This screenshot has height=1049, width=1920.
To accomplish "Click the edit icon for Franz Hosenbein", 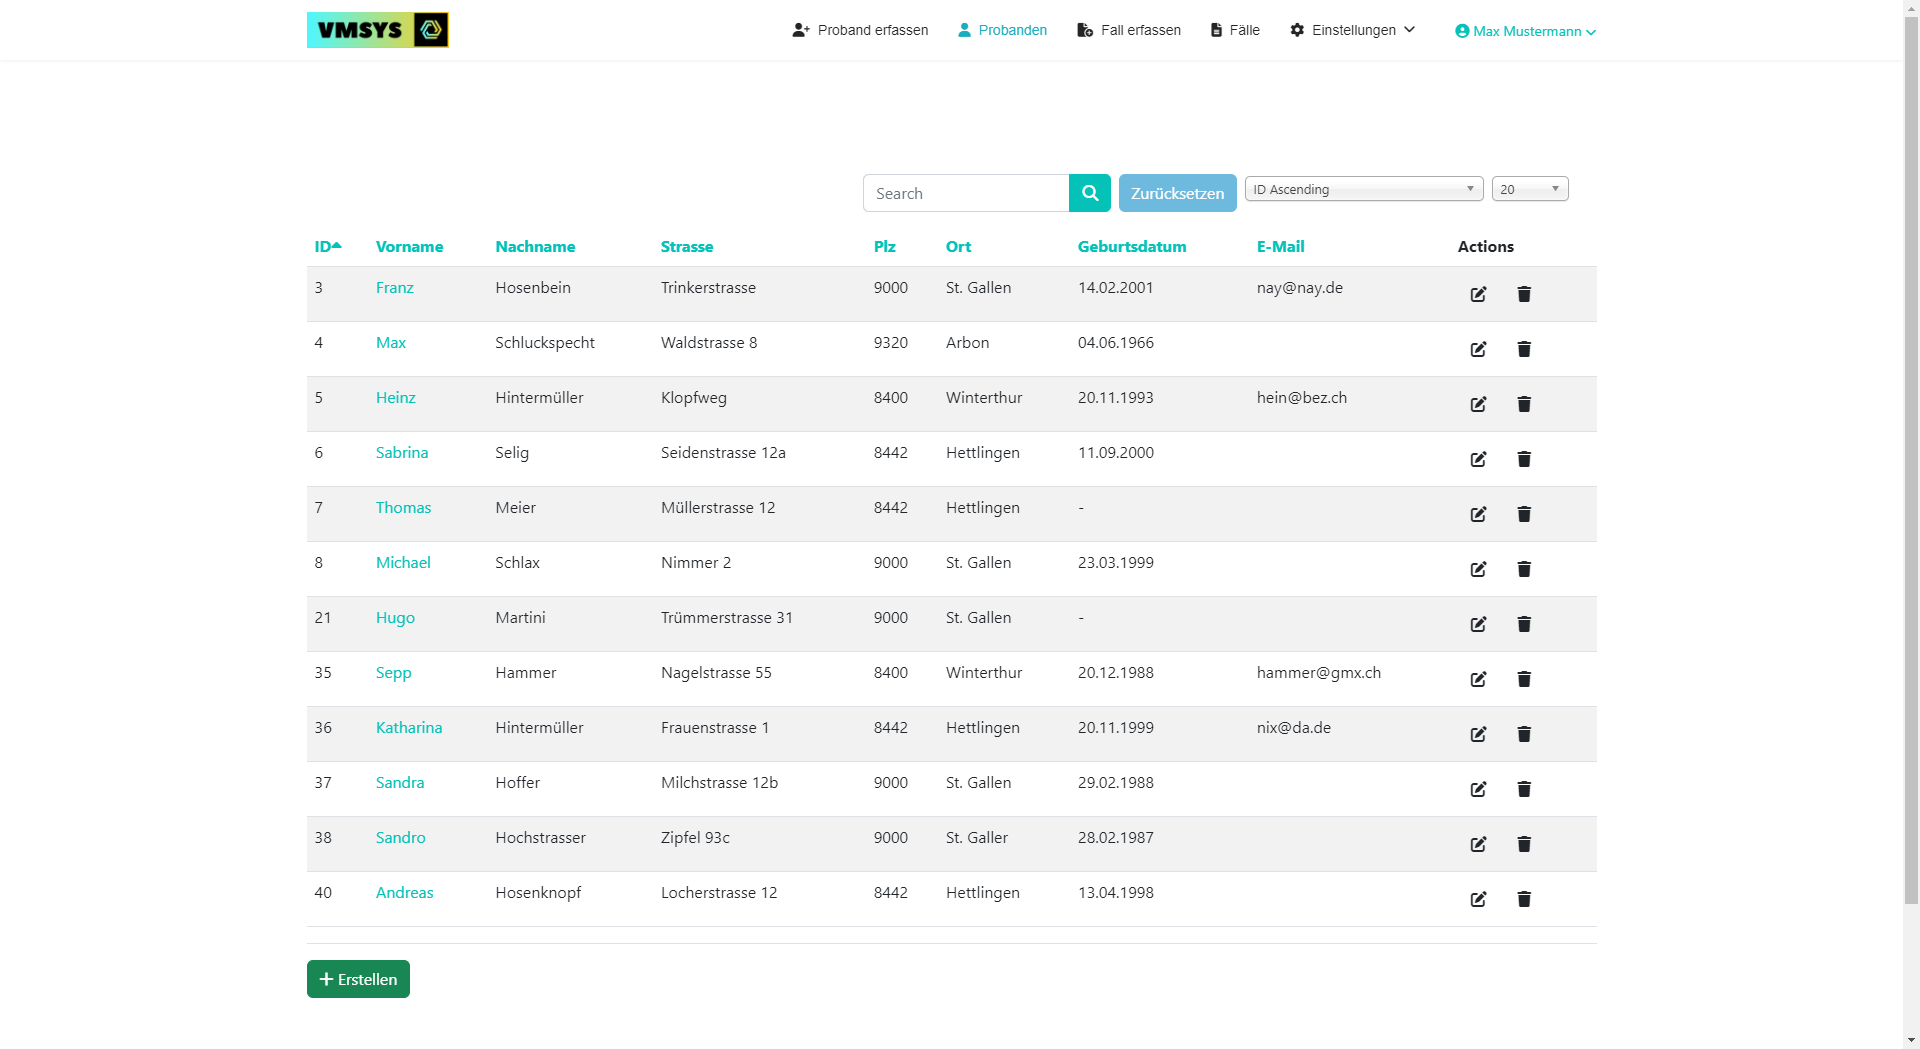I will coord(1478,294).
